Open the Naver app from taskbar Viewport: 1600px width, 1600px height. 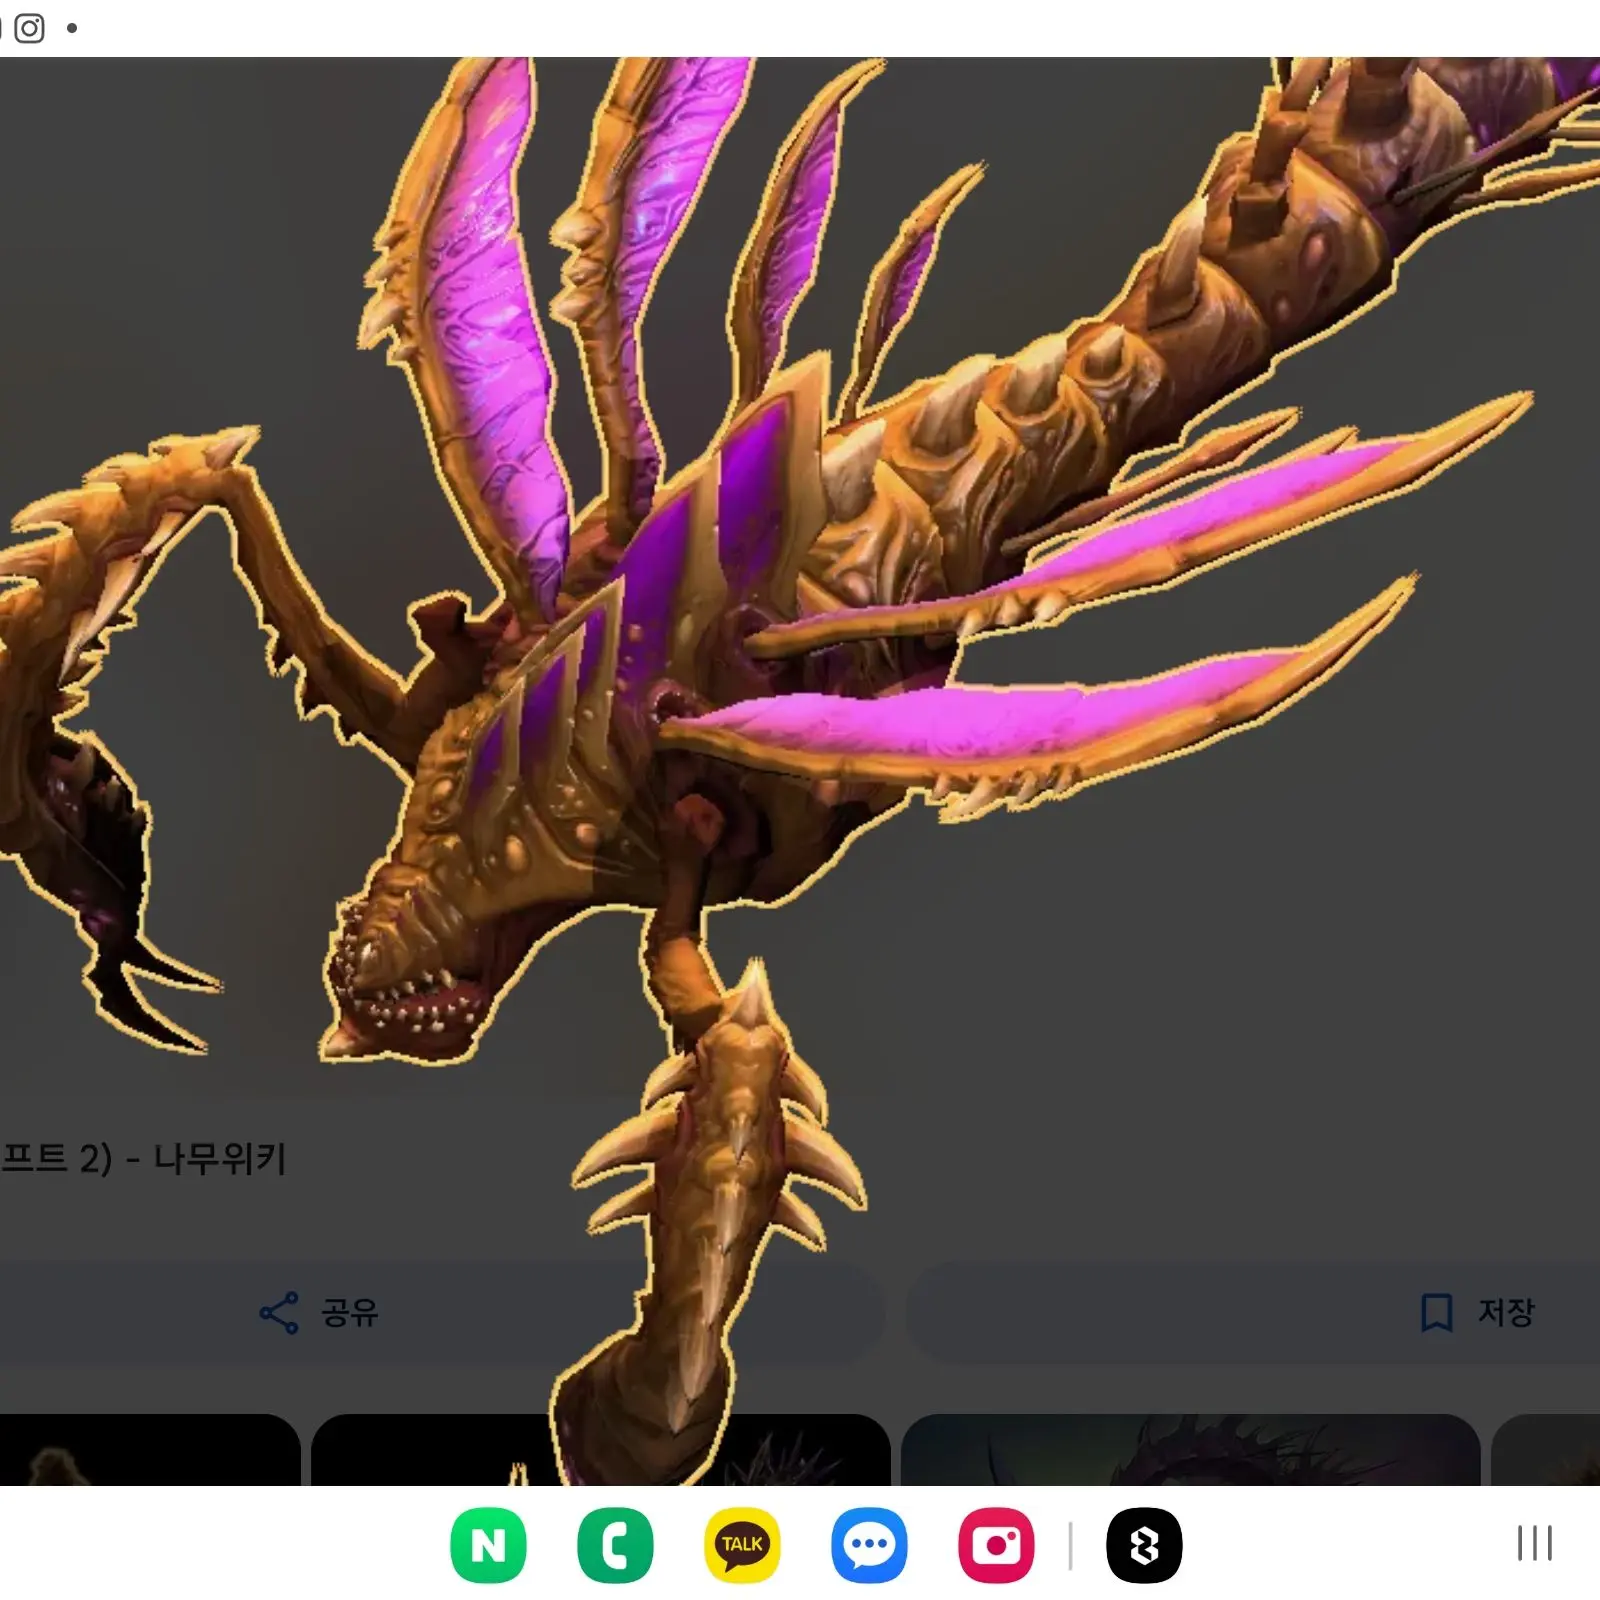pyautogui.click(x=488, y=1545)
